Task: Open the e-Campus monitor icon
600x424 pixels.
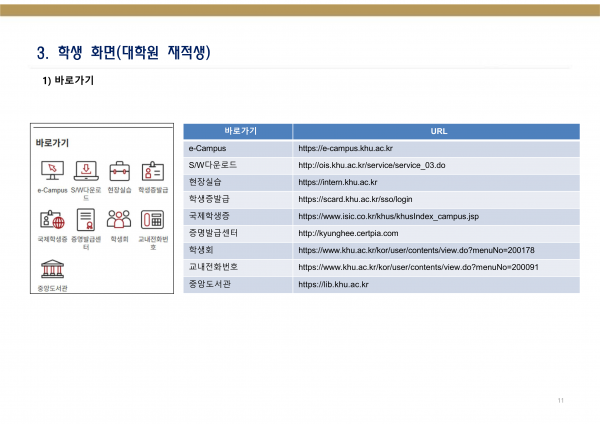Action: click(52, 171)
